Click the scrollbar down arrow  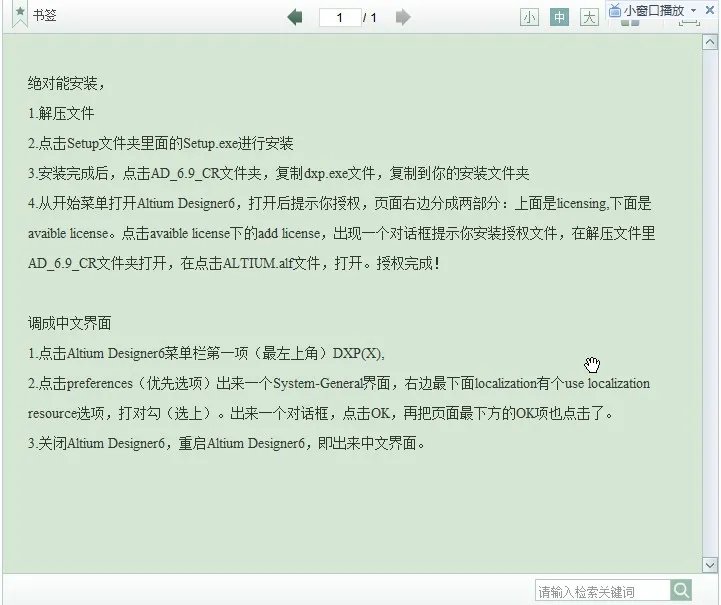click(710, 565)
